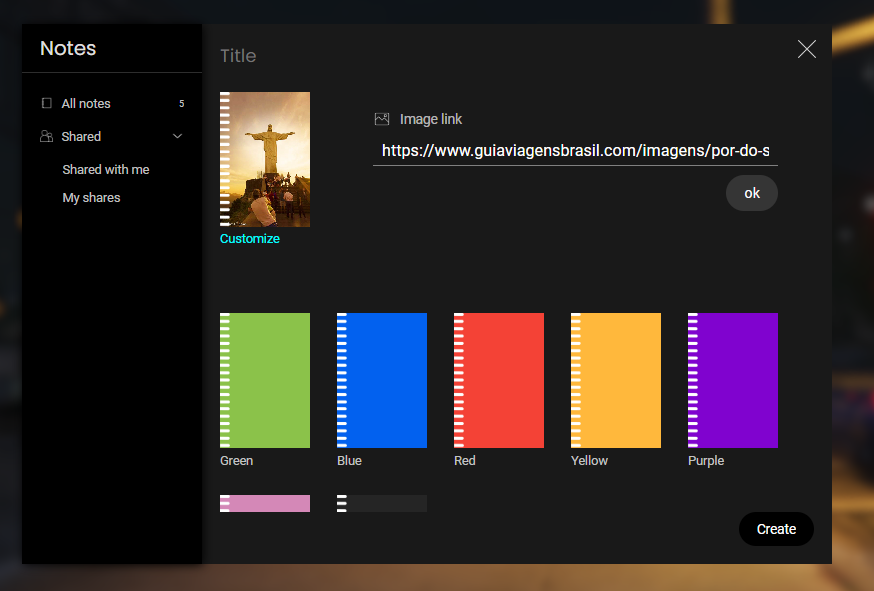Click the Title input field
This screenshot has width=874, height=591.
coord(499,56)
